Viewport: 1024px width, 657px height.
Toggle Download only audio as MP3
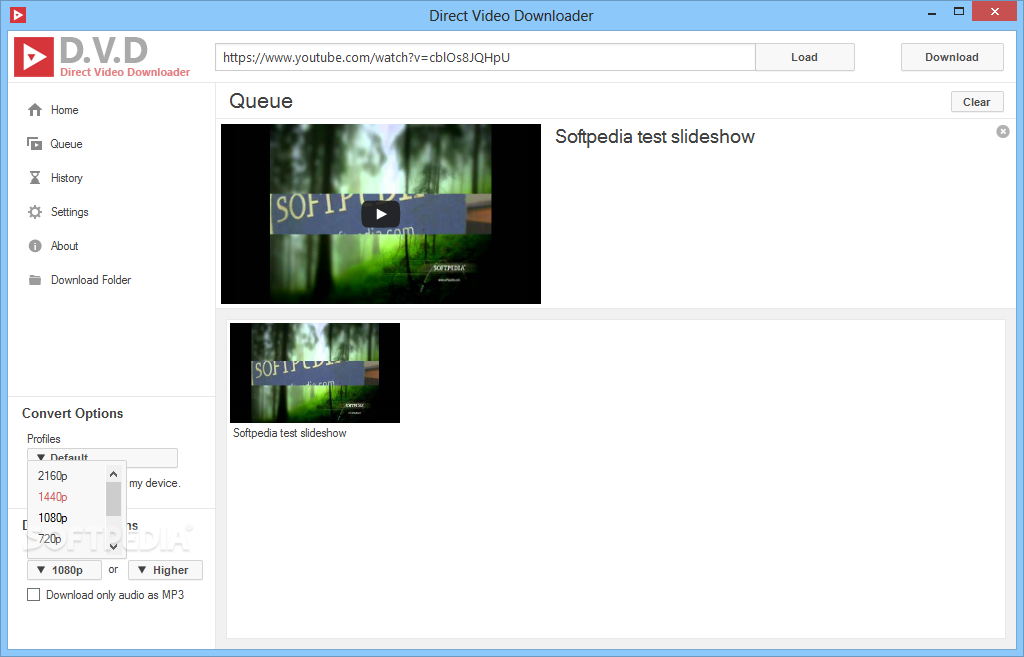[x=33, y=595]
